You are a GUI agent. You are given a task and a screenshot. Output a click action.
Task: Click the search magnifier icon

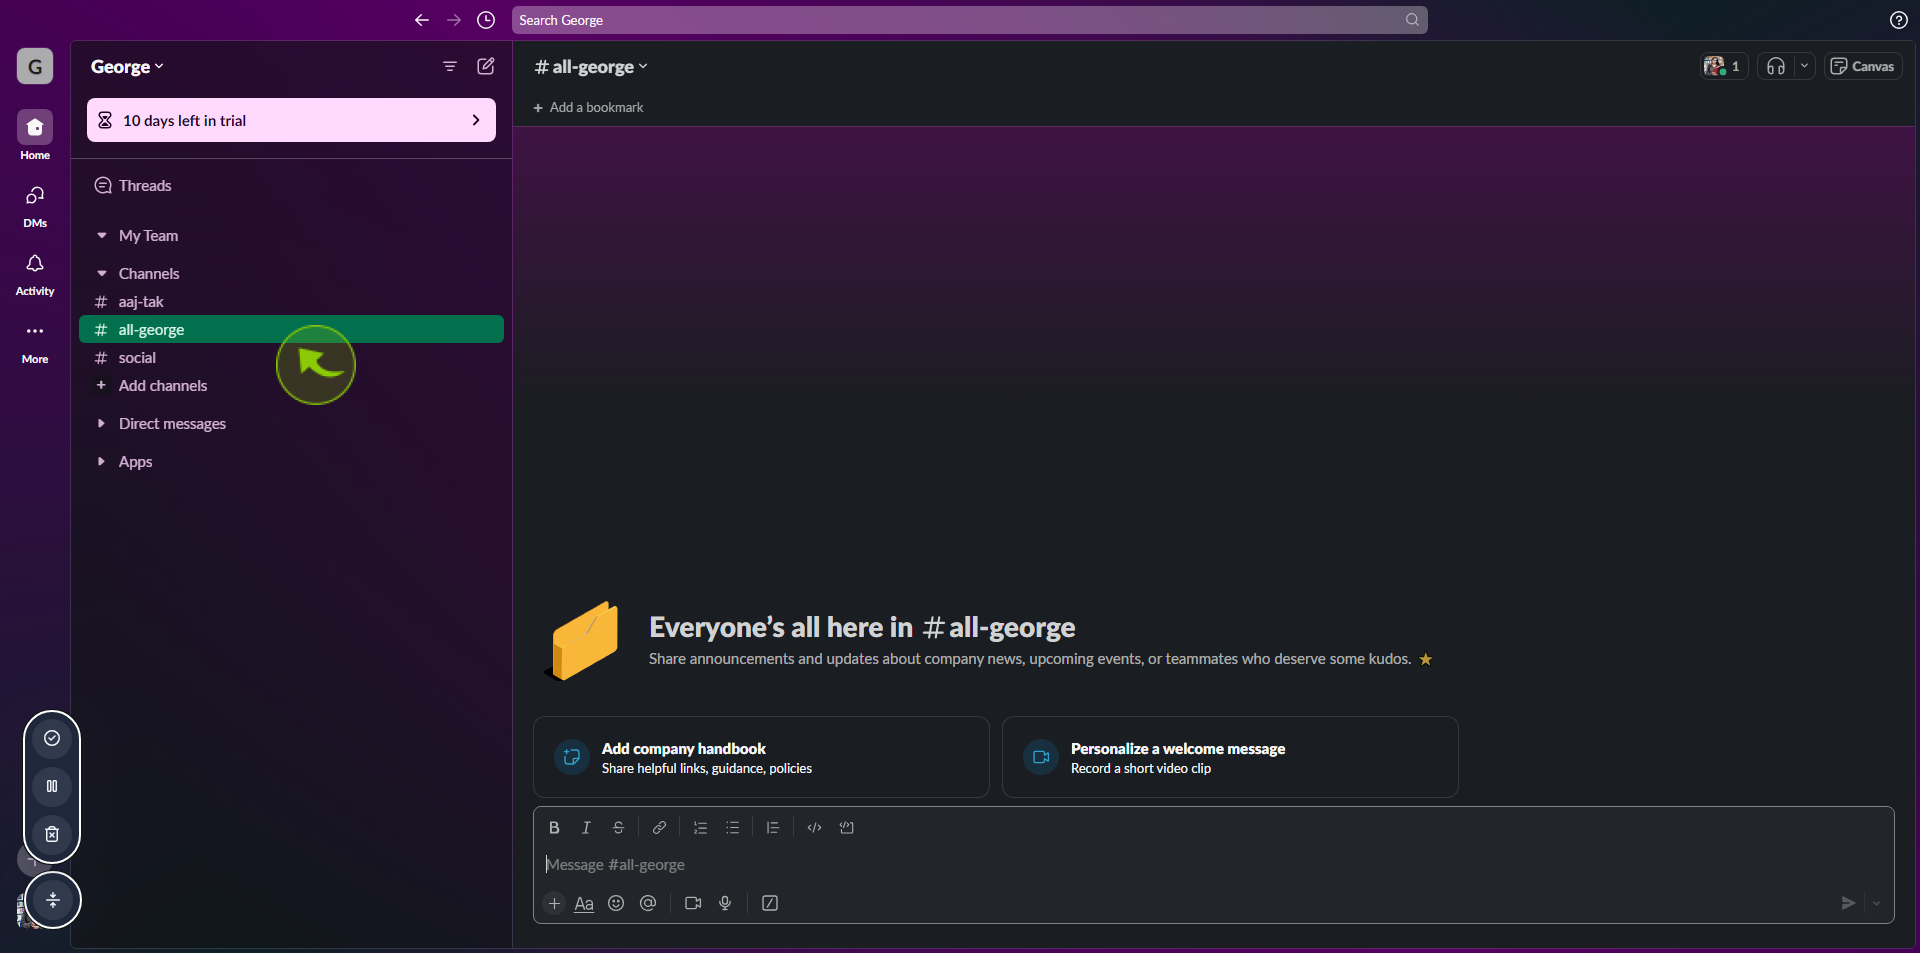(x=1412, y=20)
